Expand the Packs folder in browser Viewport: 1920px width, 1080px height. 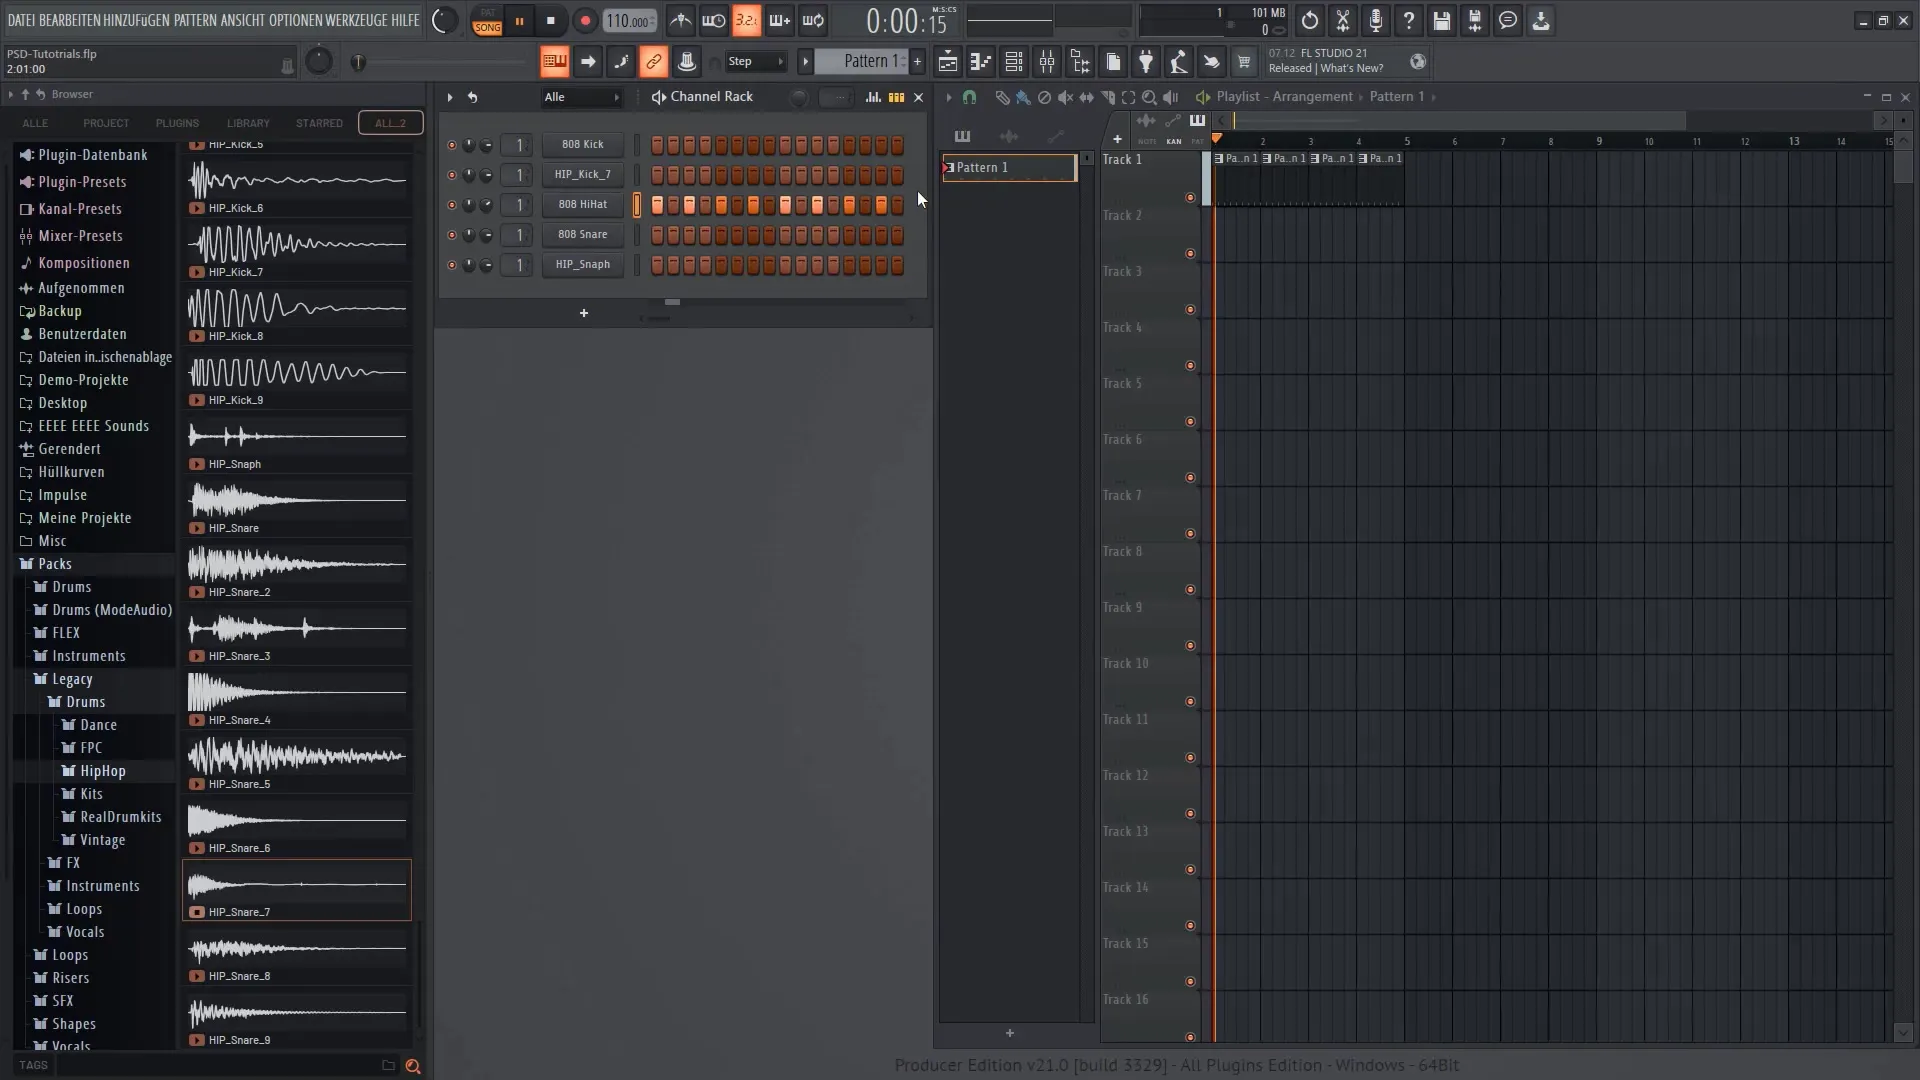55,563
